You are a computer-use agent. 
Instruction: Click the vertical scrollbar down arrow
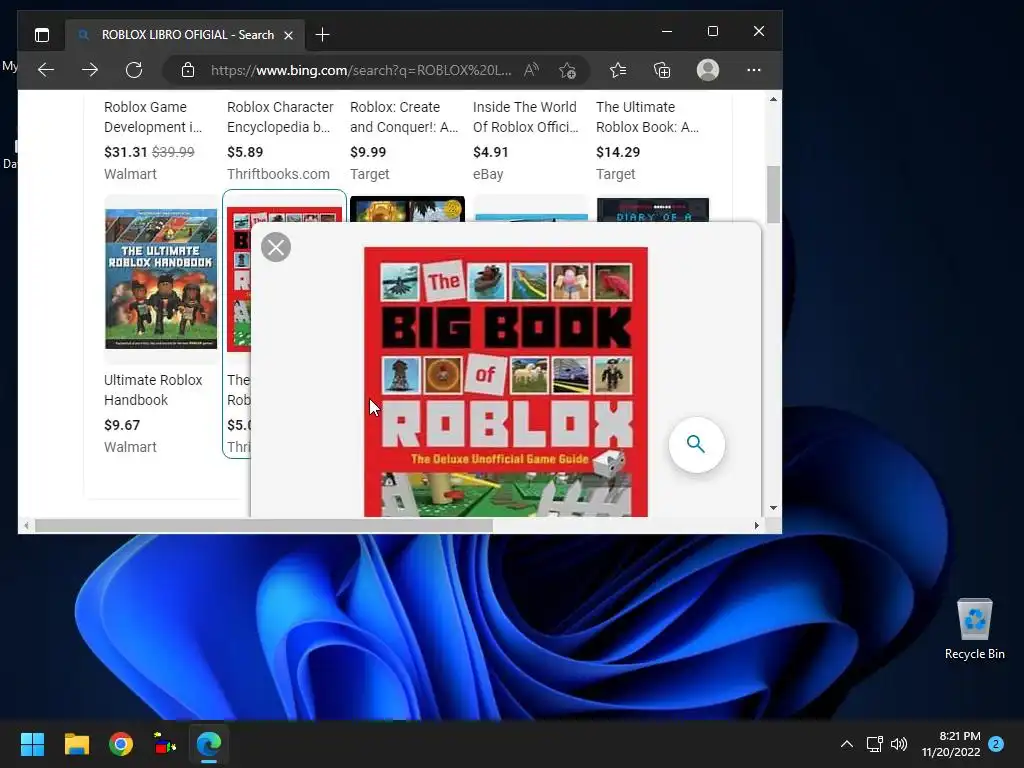click(773, 508)
